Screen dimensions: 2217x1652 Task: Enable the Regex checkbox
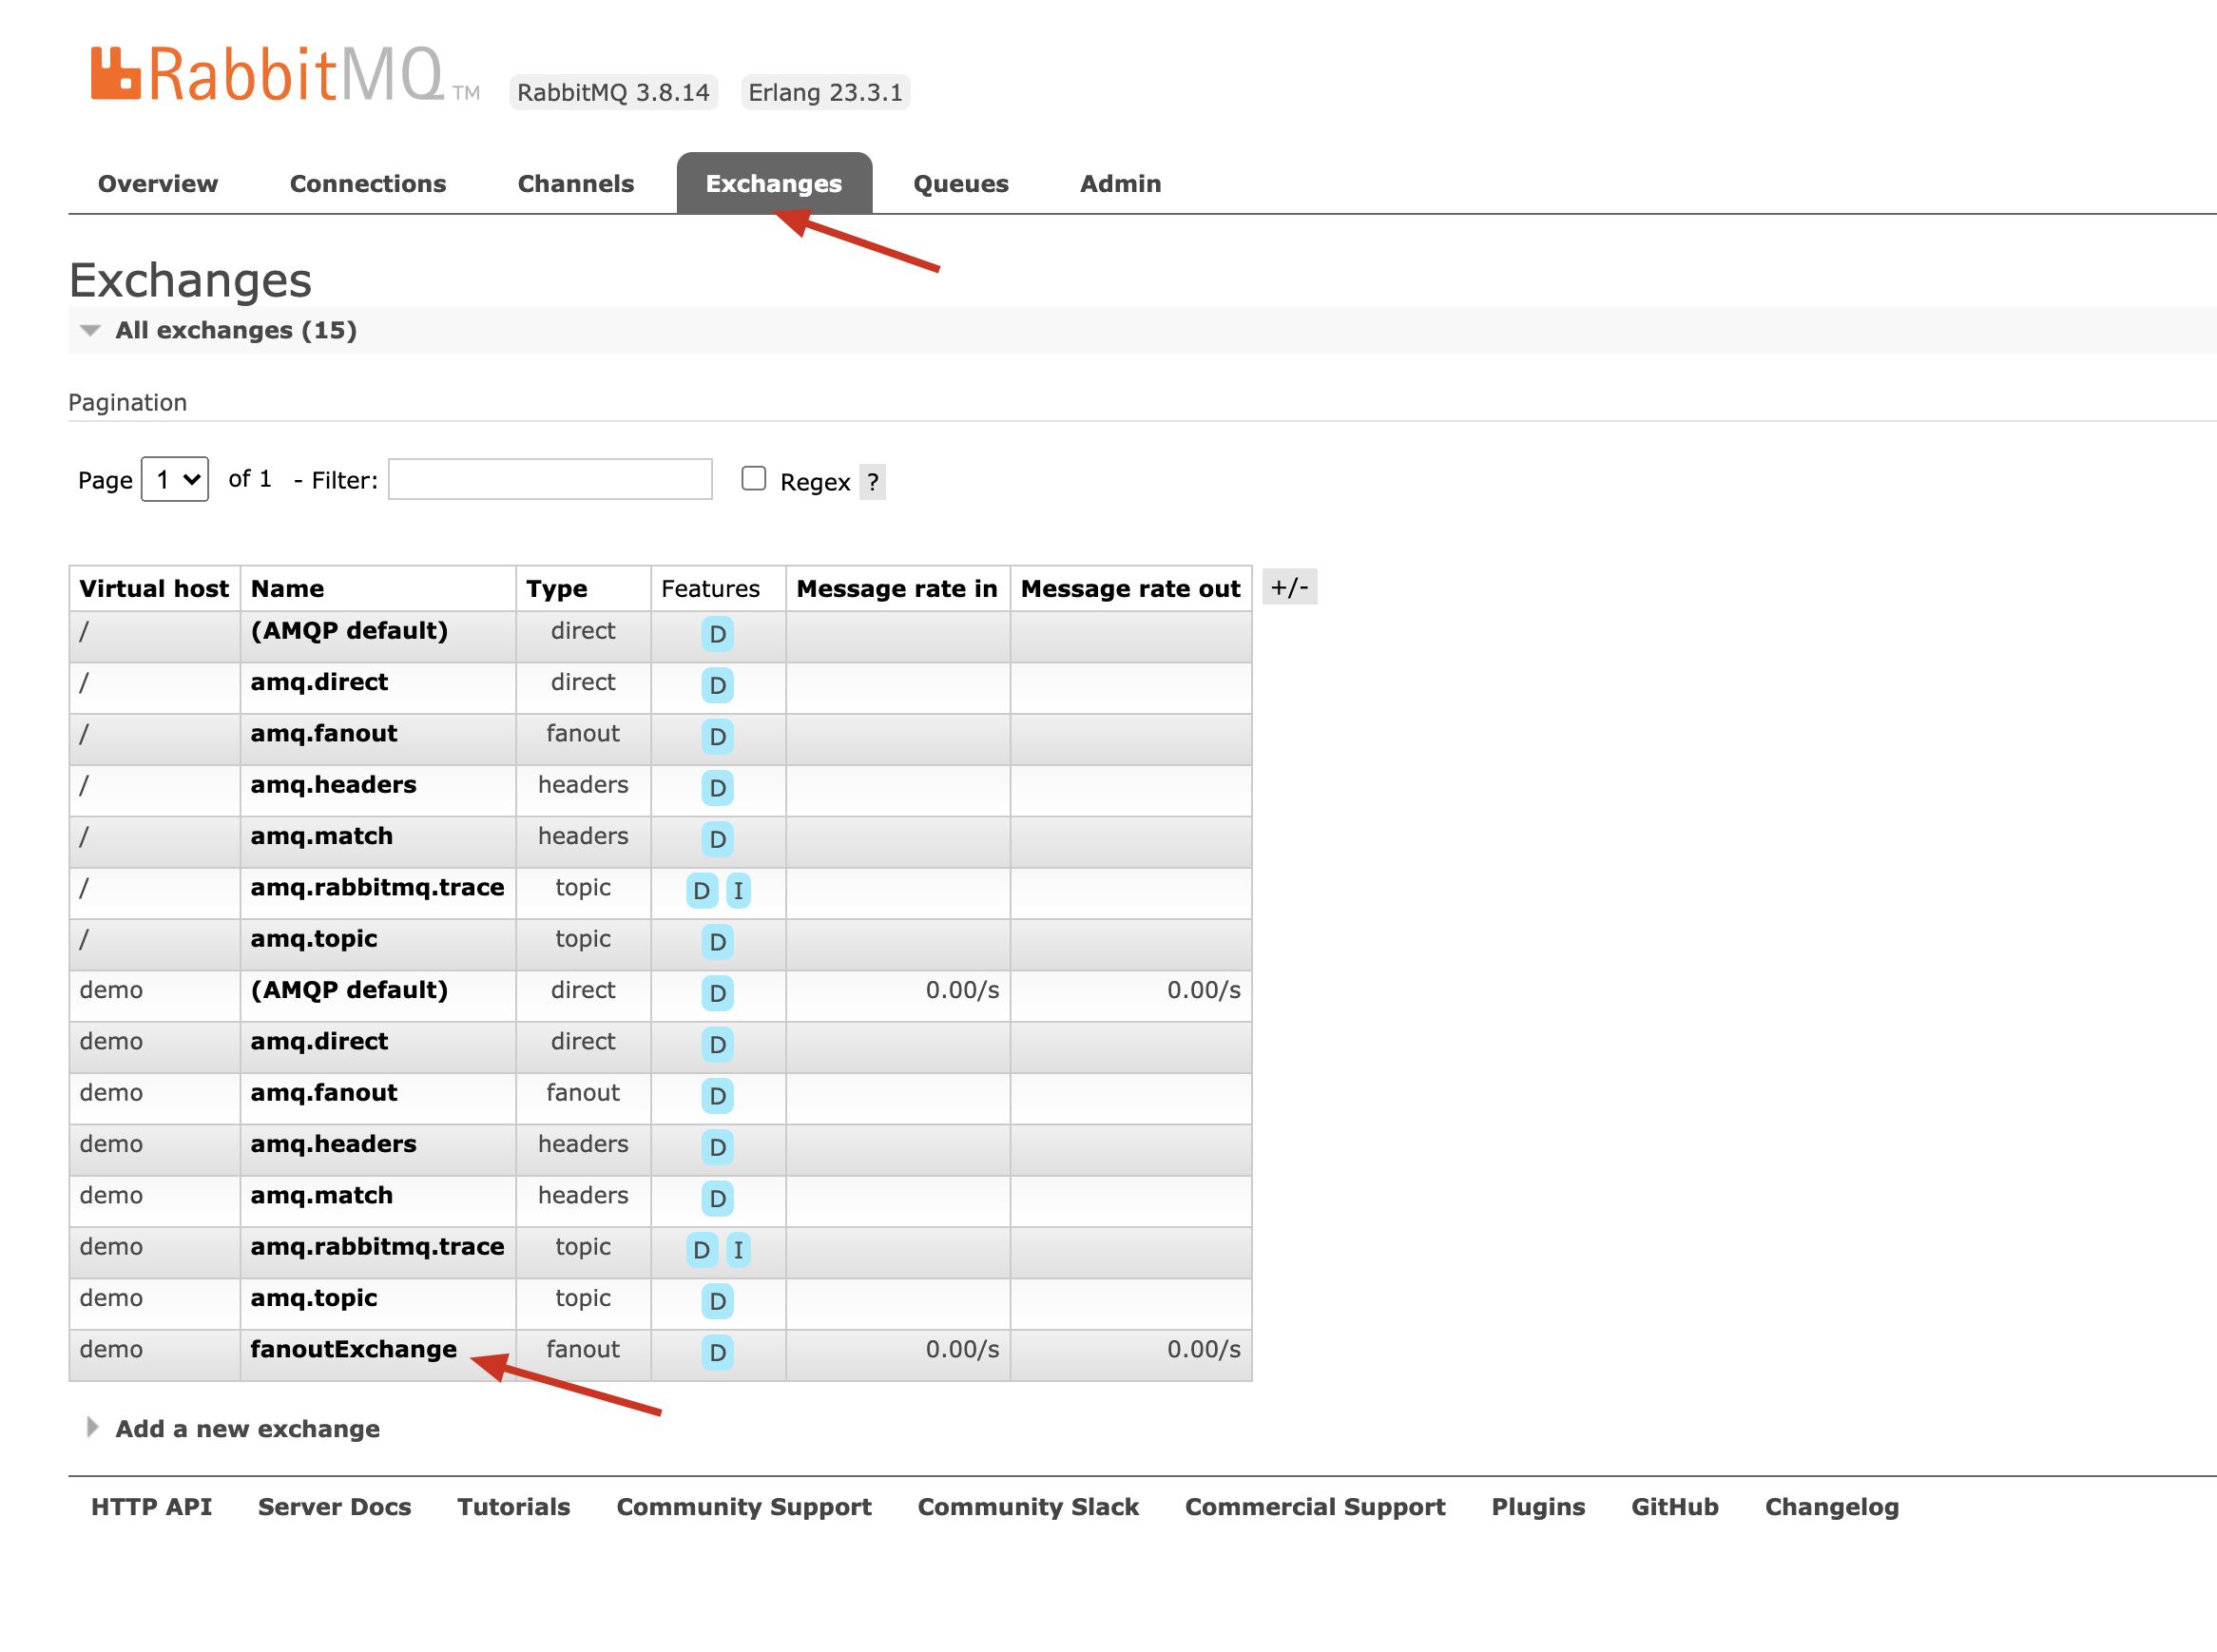click(x=753, y=479)
